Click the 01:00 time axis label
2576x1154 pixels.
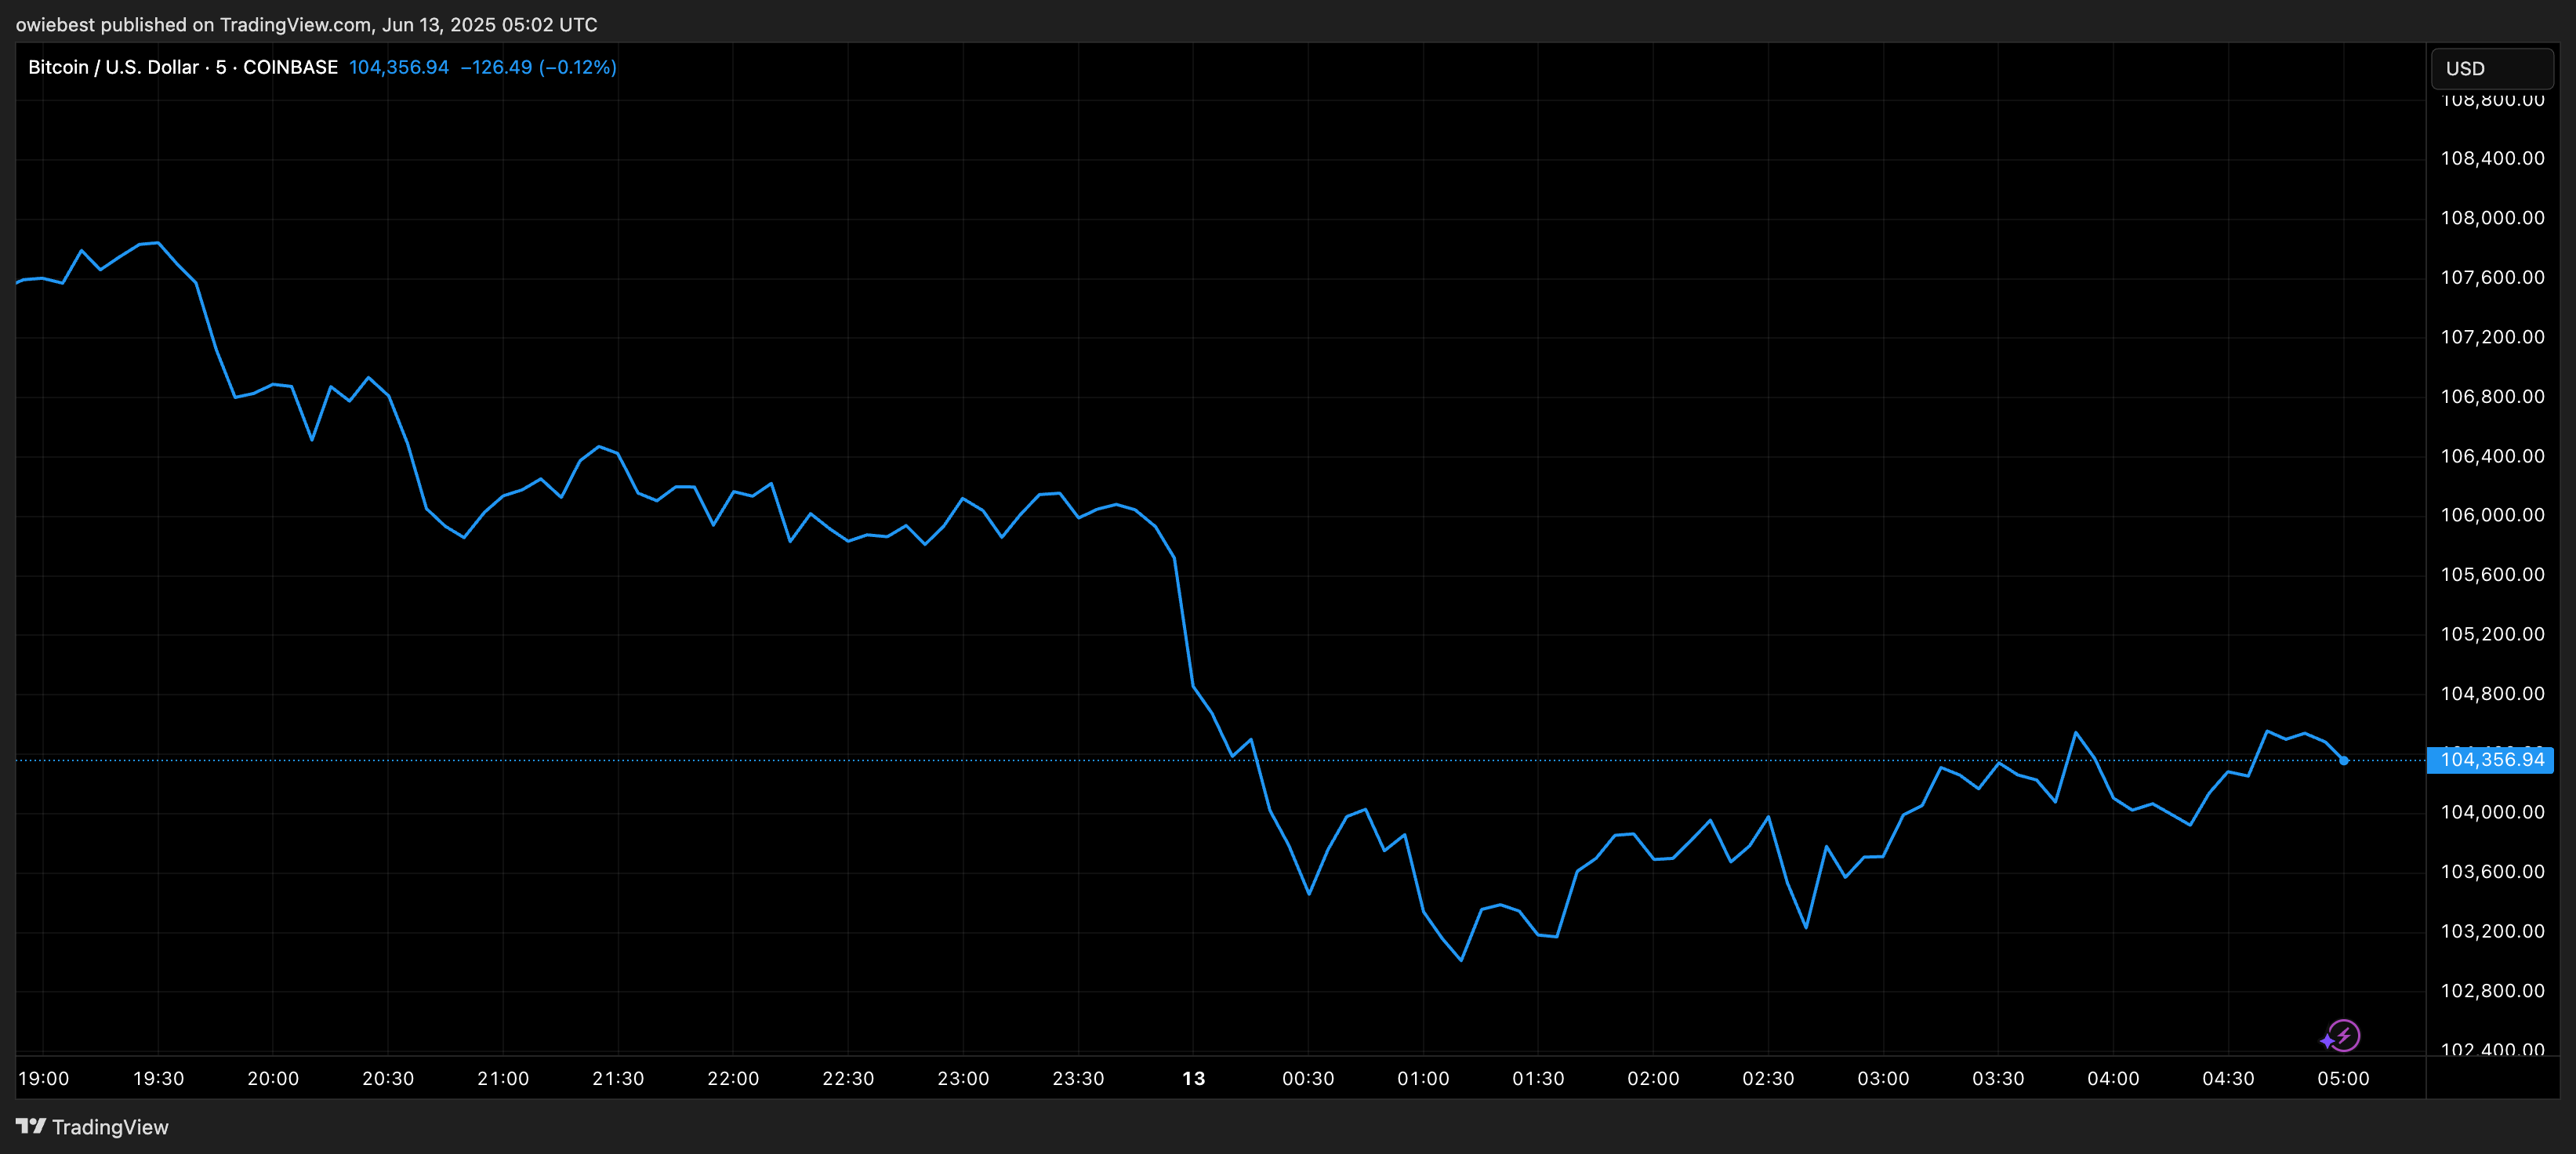tap(1423, 1078)
